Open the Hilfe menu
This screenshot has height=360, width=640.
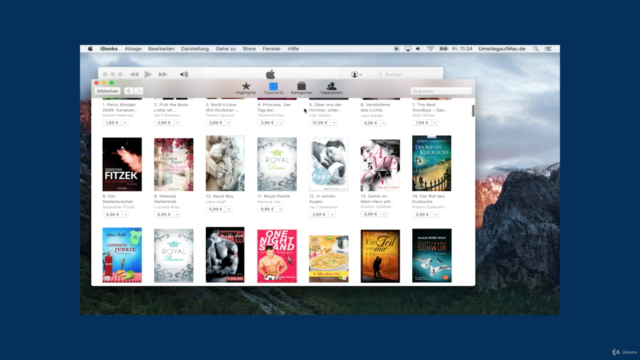[x=293, y=49]
